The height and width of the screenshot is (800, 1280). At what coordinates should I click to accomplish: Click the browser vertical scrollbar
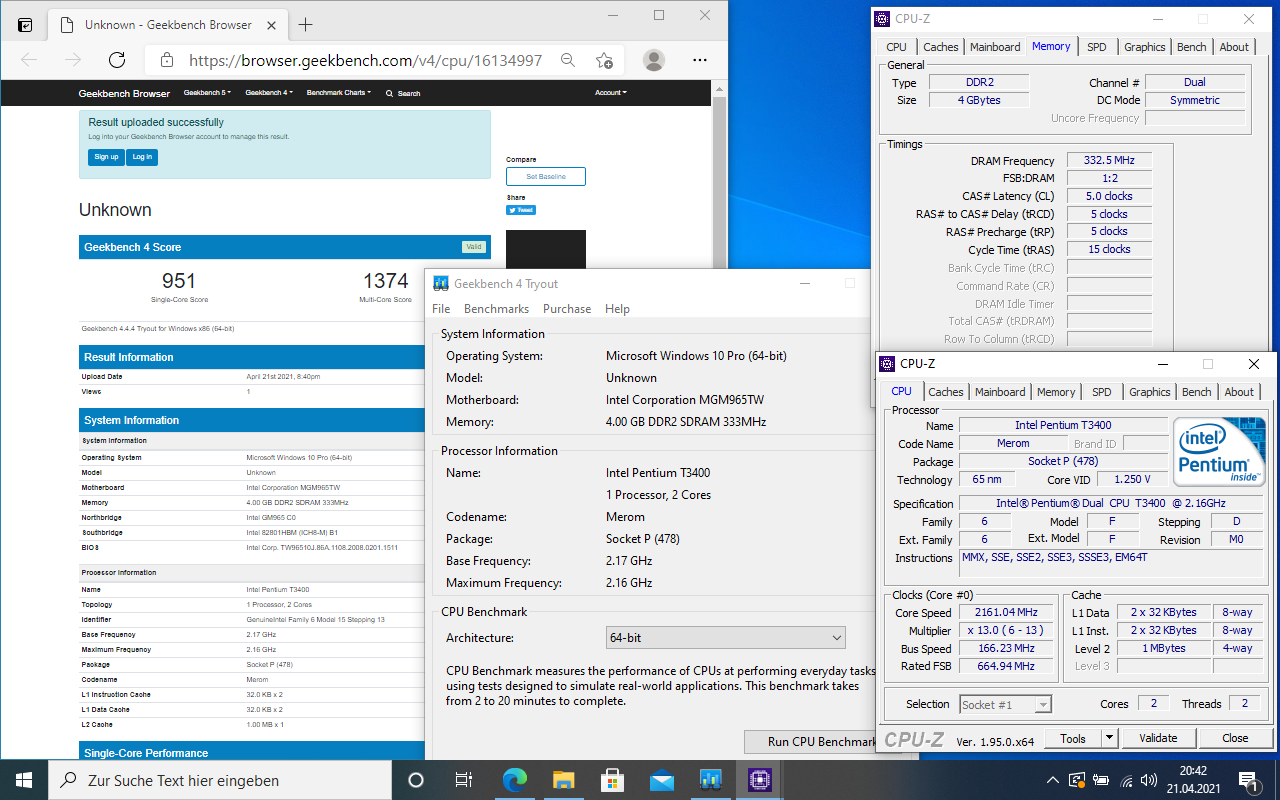719,420
